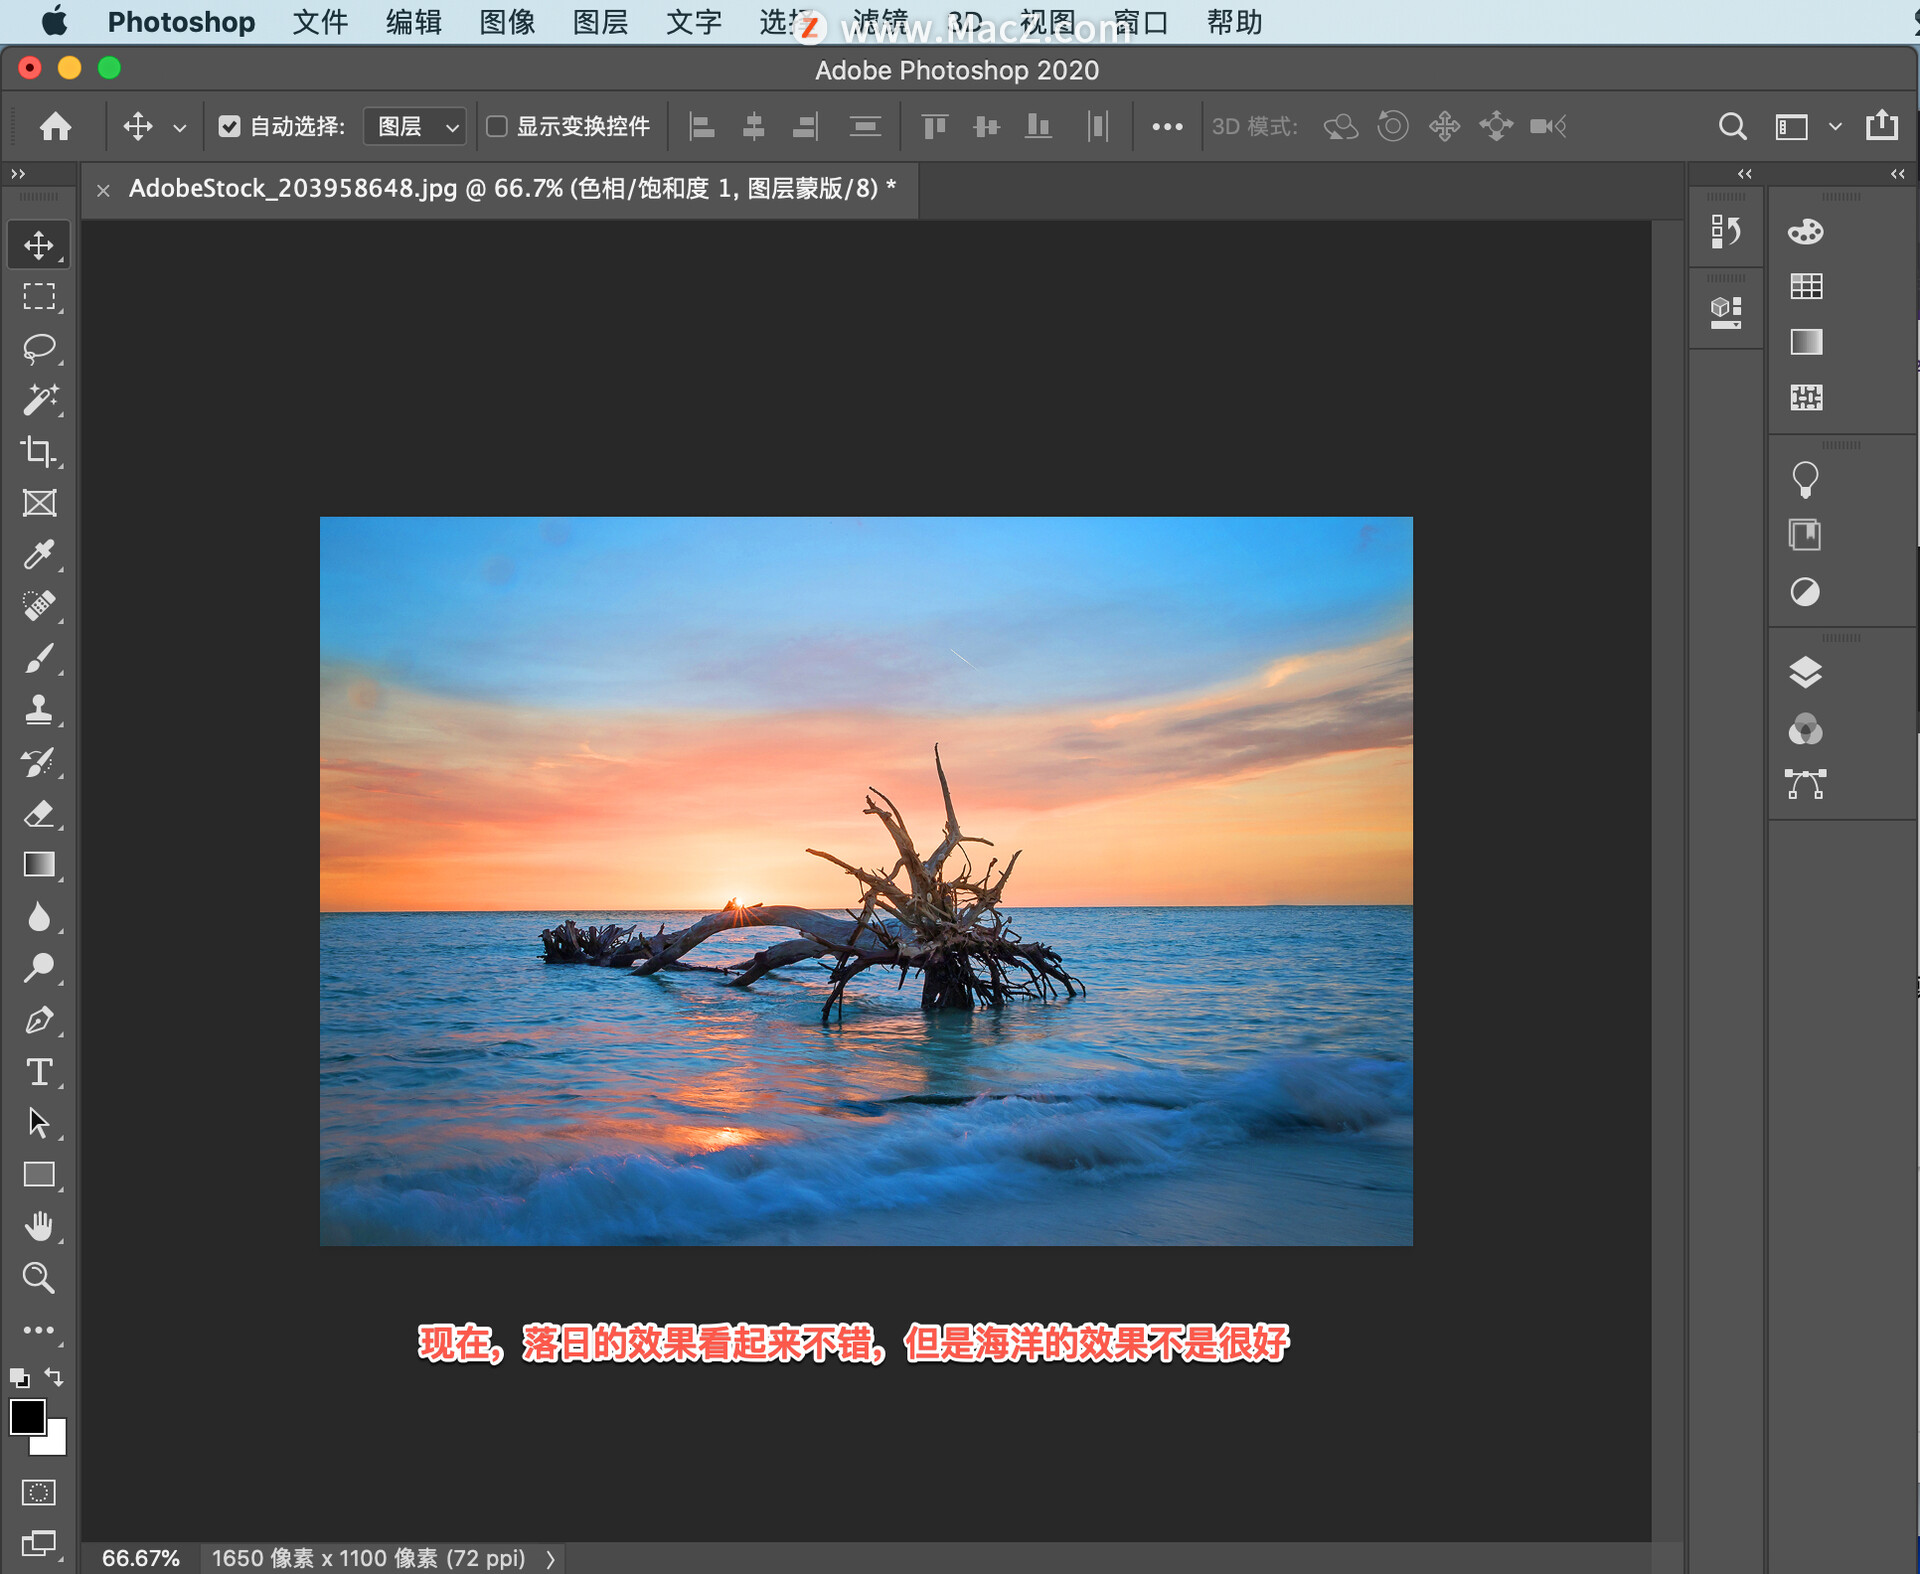Open the status bar info arrow

[550, 1558]
